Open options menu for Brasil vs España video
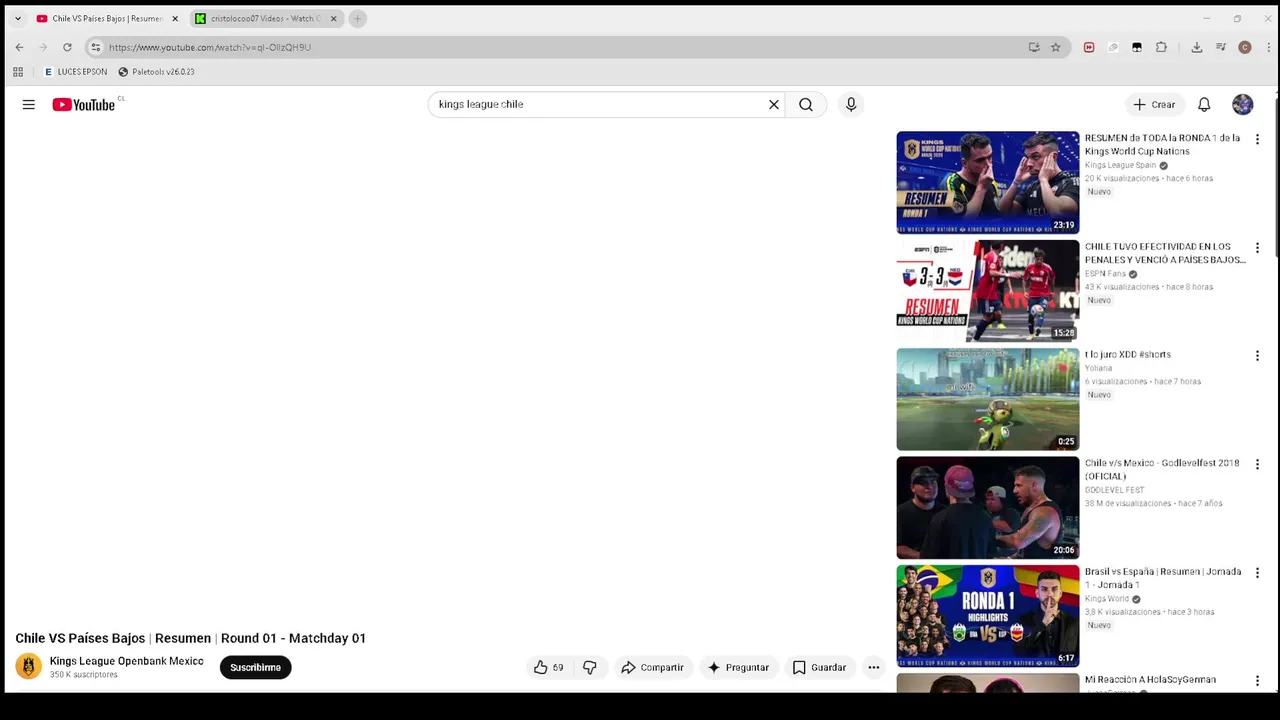 click(x=1257, y=573)
